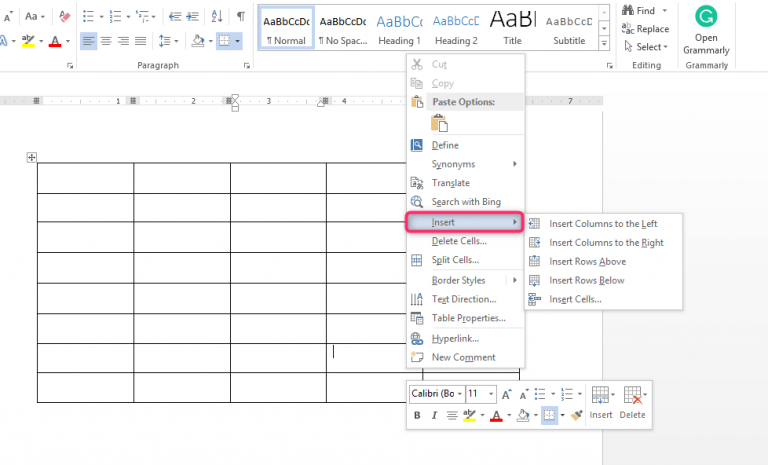Click the borders icon in mini toolbar
768x465 pixels.
pyautogui.click(x=550, y=415)
